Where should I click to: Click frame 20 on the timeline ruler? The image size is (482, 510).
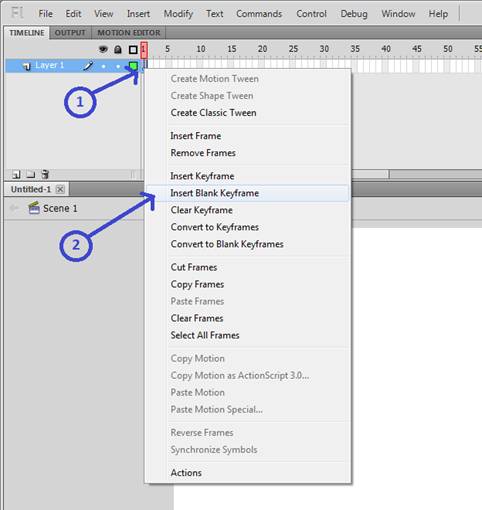coord(262,49)
